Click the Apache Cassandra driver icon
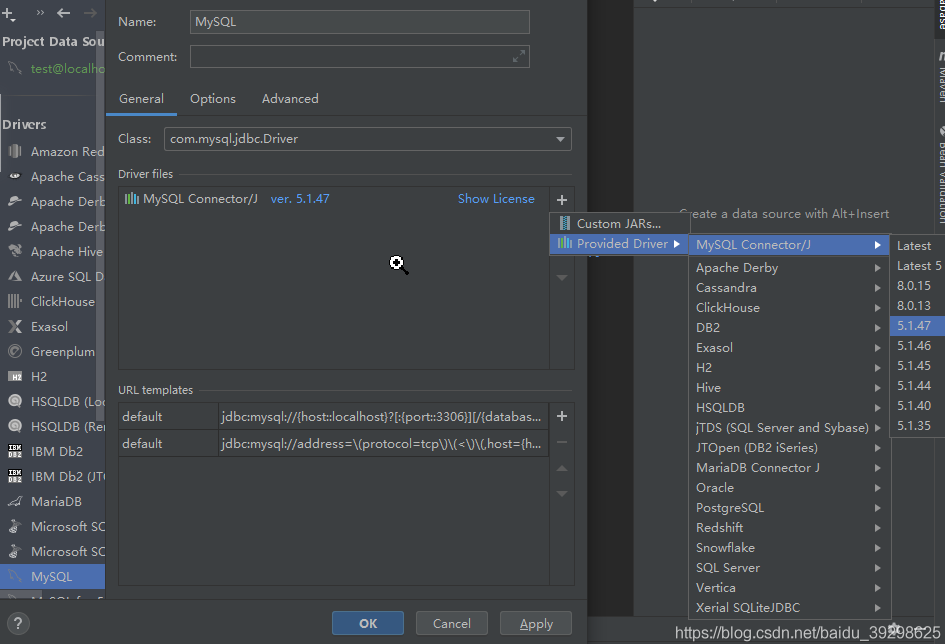Image resolution: width=945 pixels, height=644 pixels. coord(15,177)
